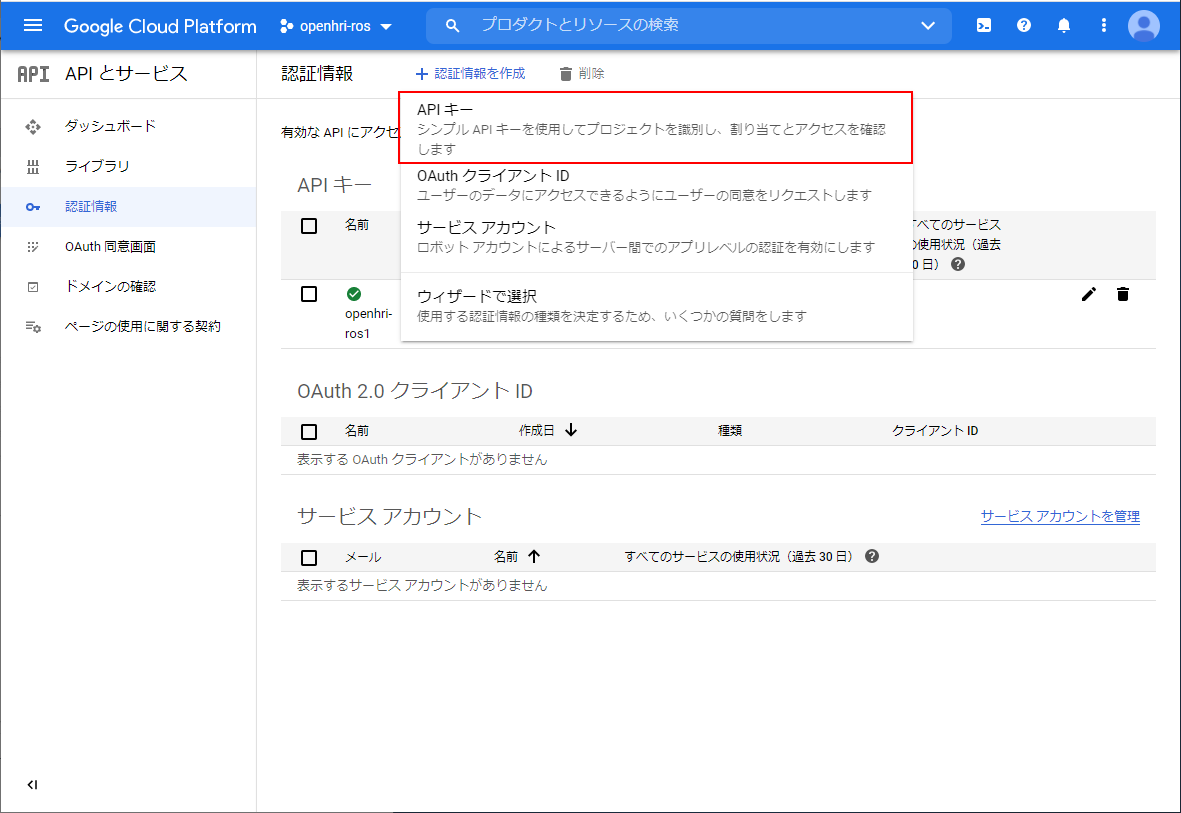Click 認証情報を作成 button
The height and width of the screenshot is (813, 1181).
(470, 73)
